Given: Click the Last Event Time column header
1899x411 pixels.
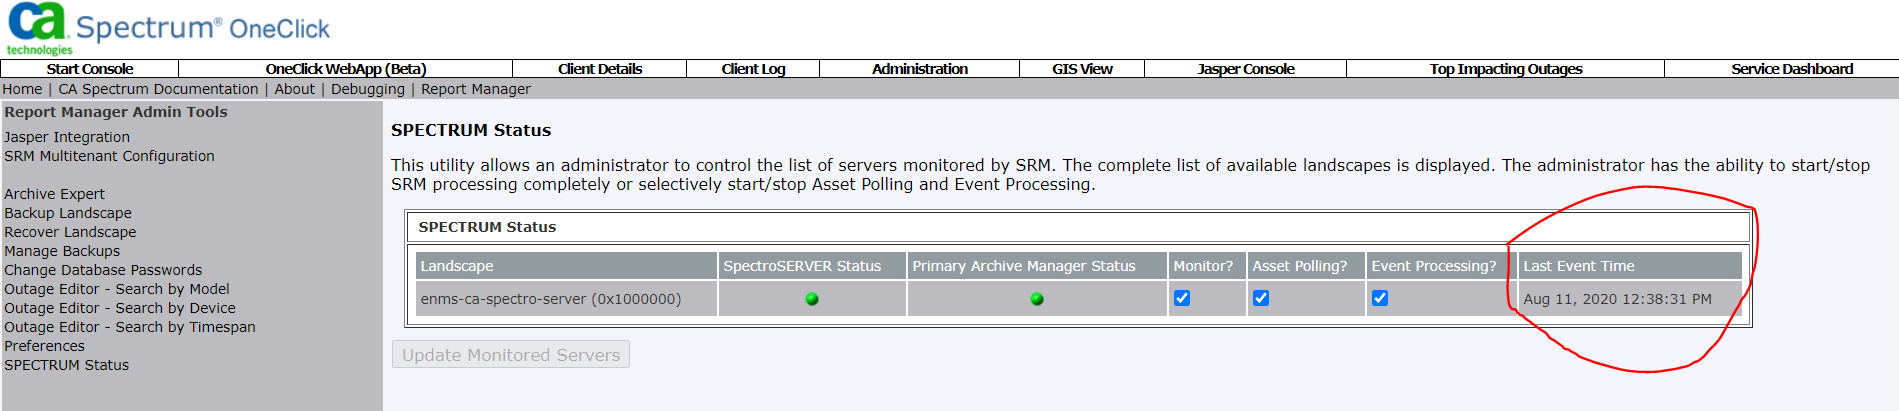Looking at the screenshot, I should point(1630,266).
